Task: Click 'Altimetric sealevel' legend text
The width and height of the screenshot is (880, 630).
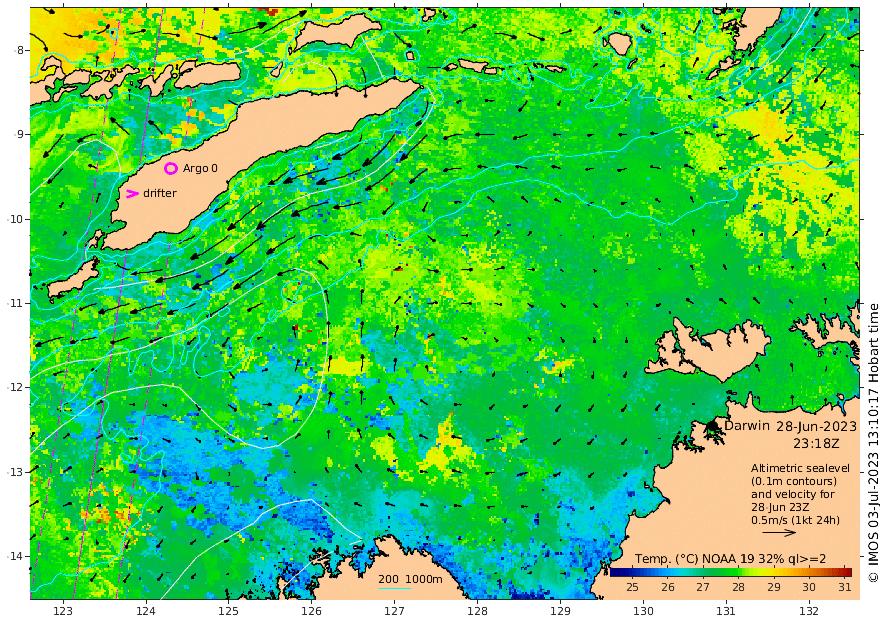Action: 800,468
